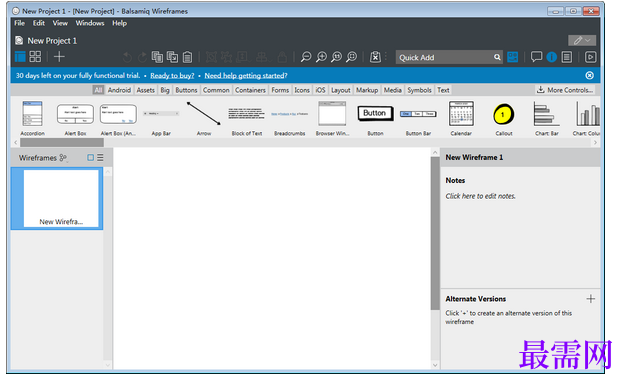Toggle the UI library panel icon
Viewport: 631px width, 386px height.
(513, 57)
